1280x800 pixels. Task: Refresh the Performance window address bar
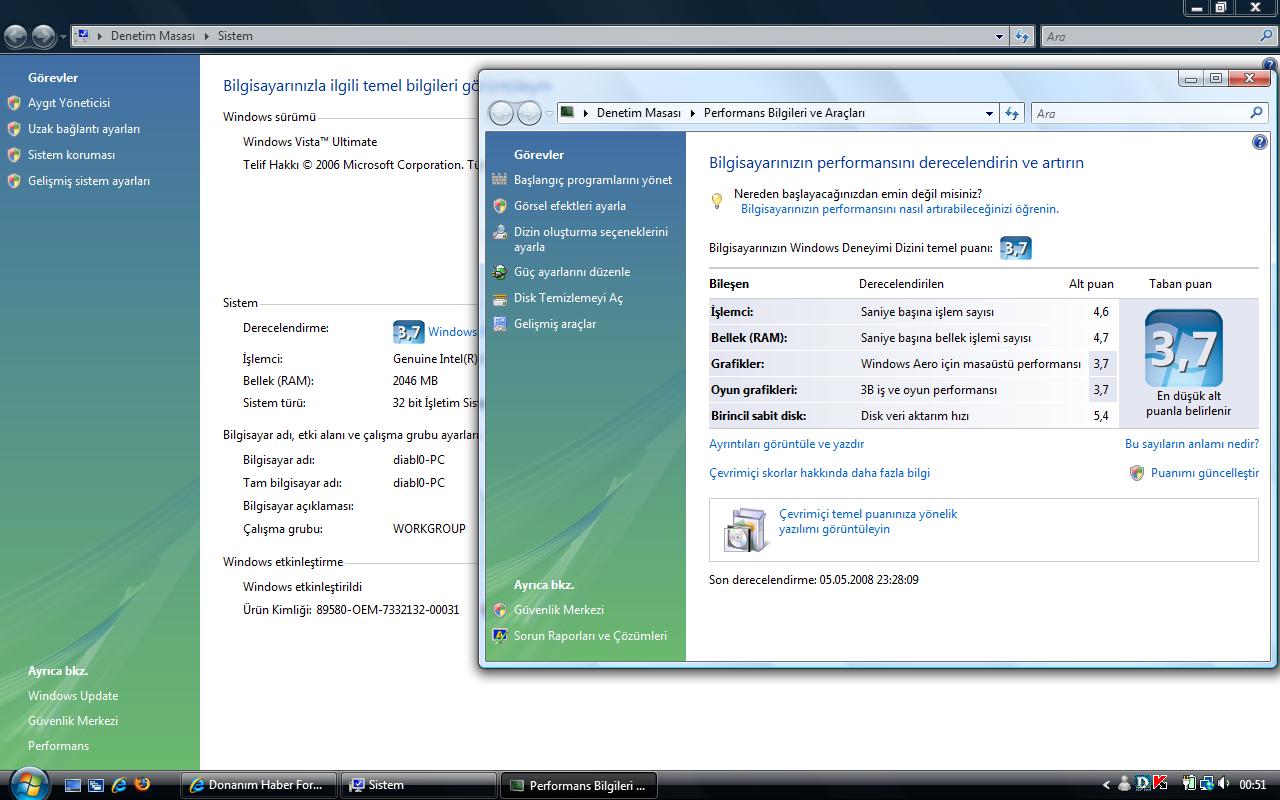point(1012,113)
